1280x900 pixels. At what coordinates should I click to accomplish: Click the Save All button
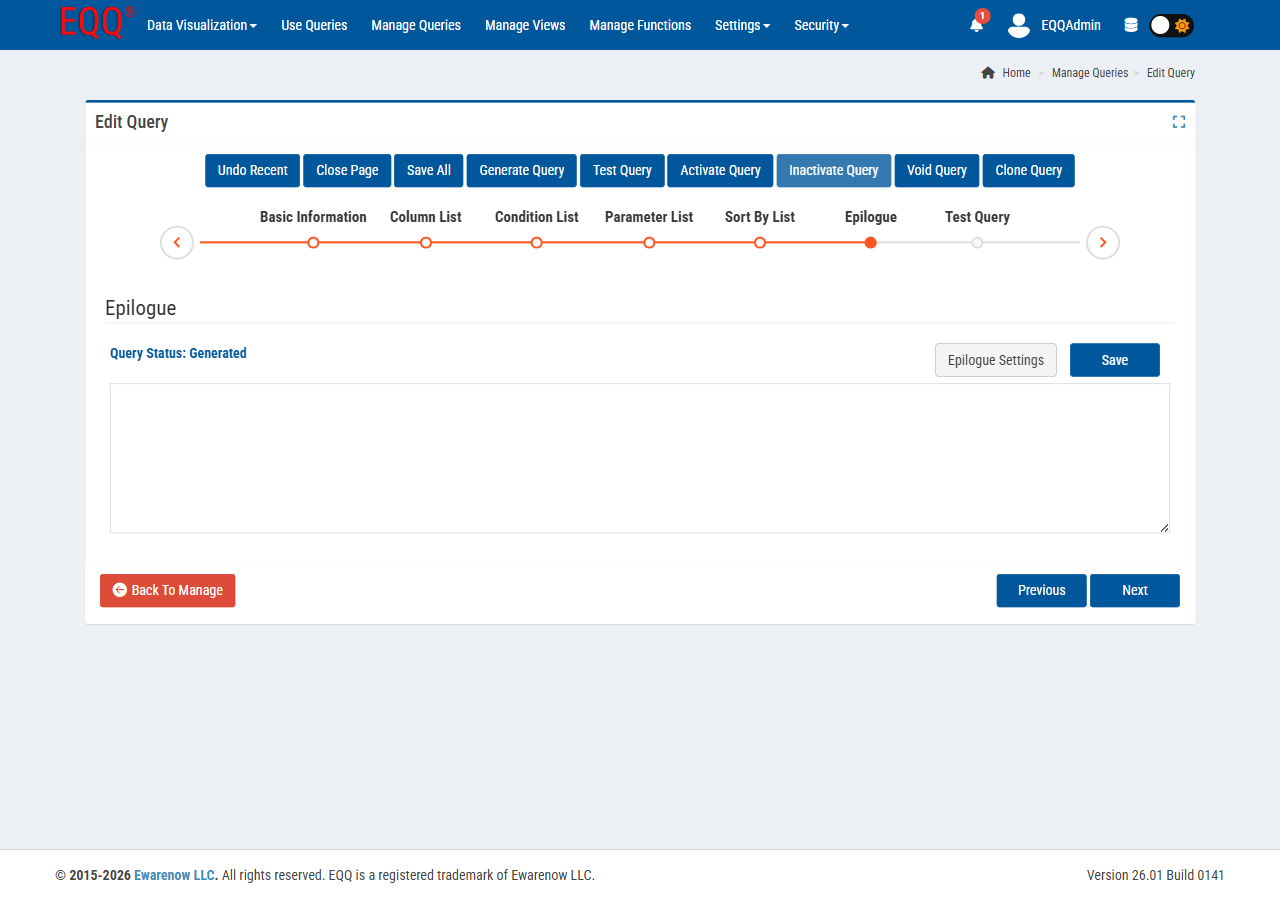[428, 170]
